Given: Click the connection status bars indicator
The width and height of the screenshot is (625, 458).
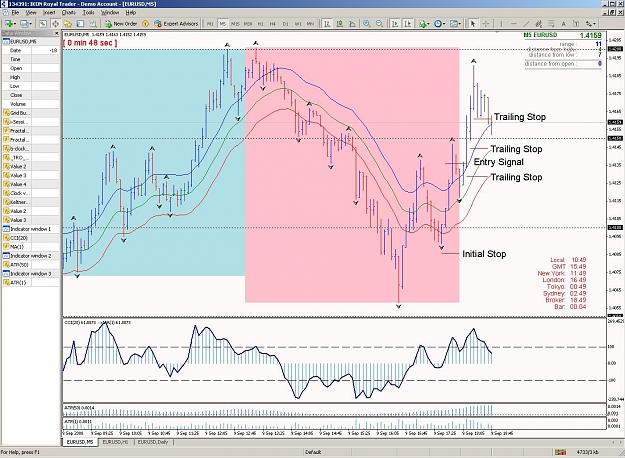Looking at the screenshot, I should (x=560, y=452).
